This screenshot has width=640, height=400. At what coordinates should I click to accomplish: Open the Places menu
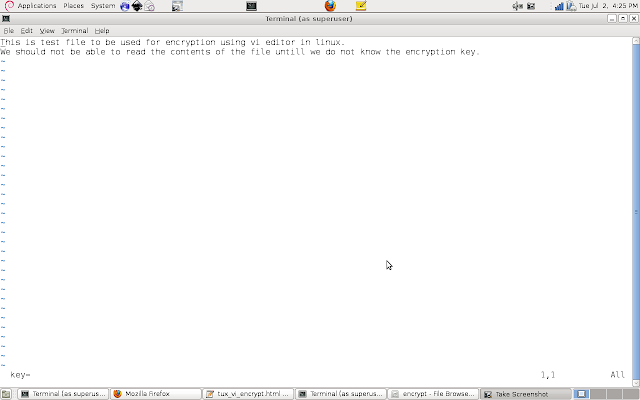coord(73,6)
